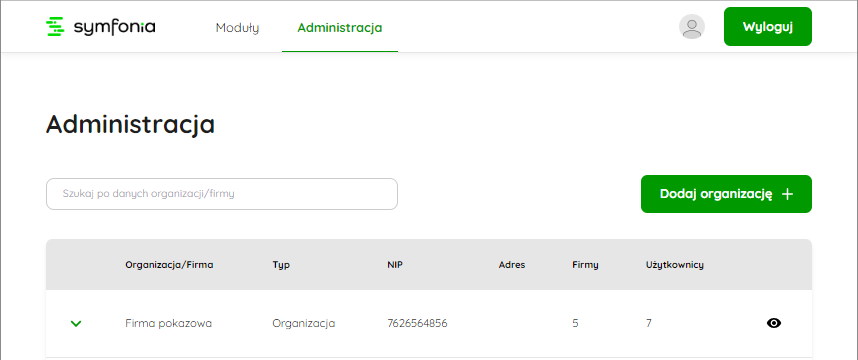Select the Firma pokazowa name cell
858x360 pixels.
point(169,323)
